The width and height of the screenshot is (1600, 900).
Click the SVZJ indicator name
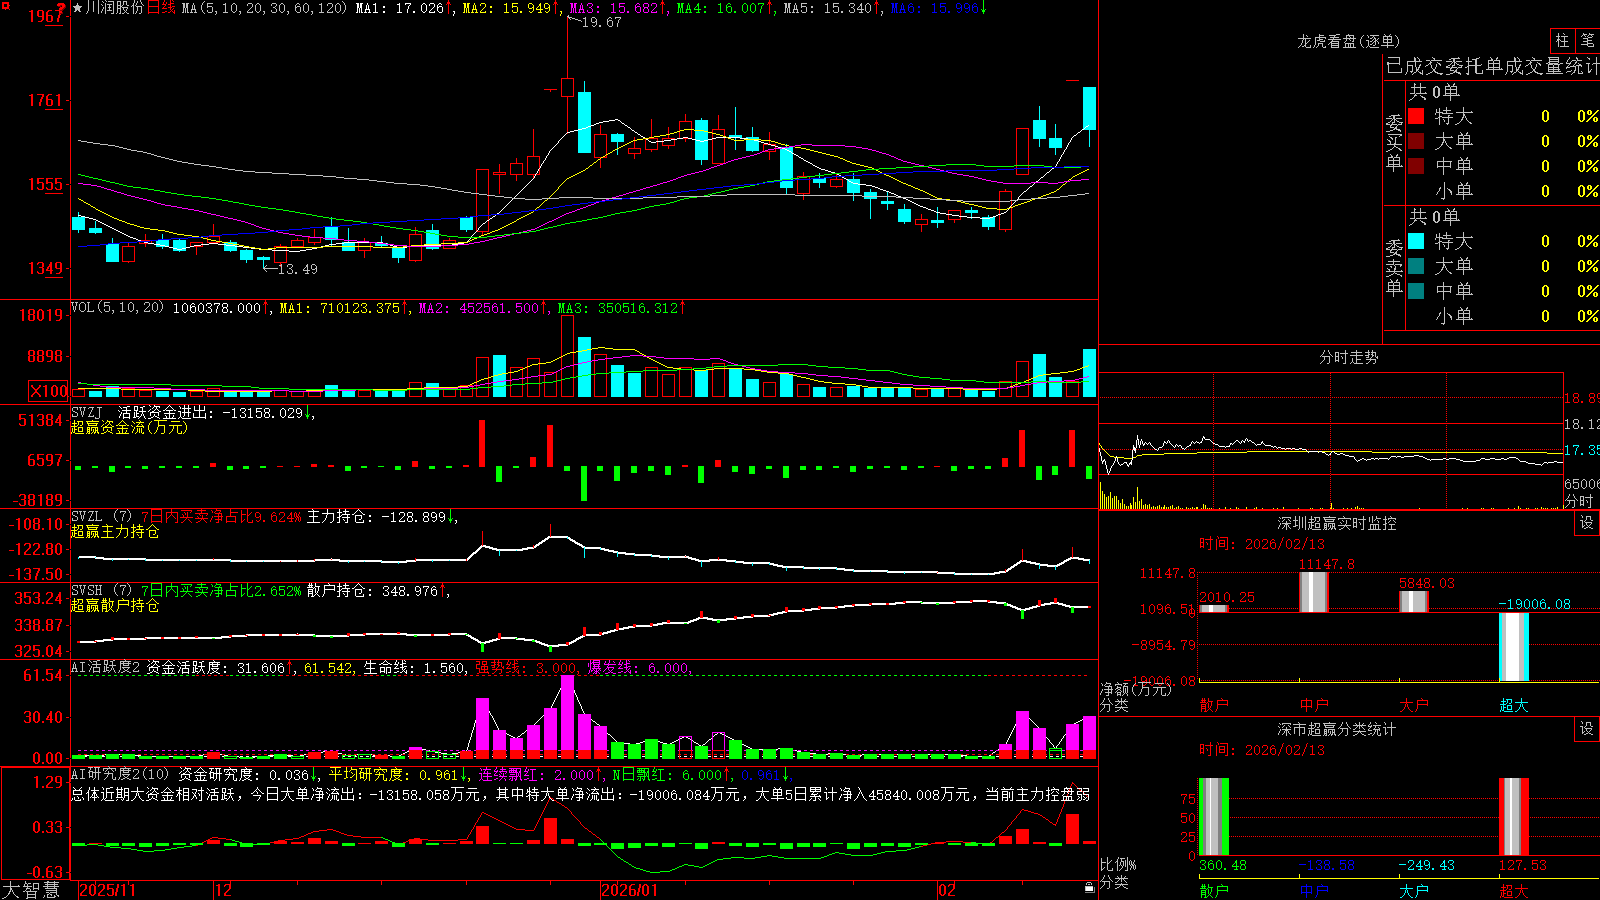[87, 413]
